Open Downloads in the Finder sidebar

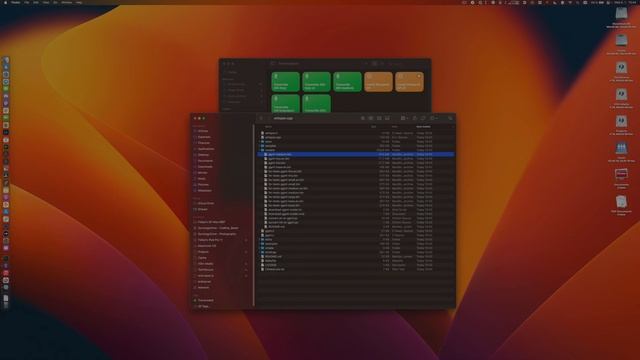point(205,167)
